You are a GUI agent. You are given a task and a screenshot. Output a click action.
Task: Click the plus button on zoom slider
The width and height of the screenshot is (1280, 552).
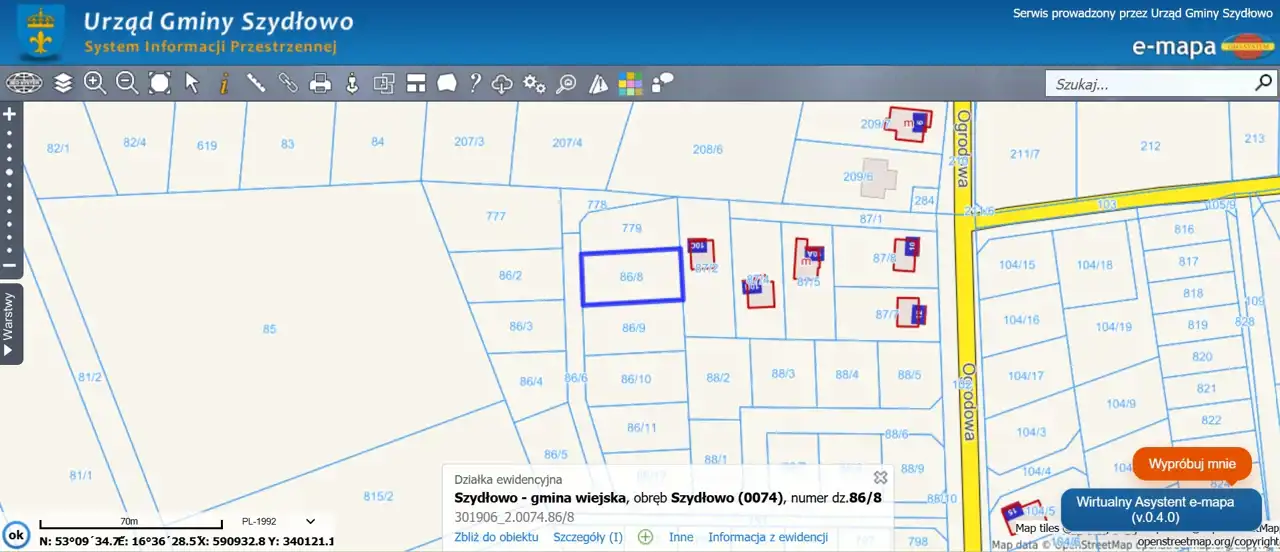tap(10, 114)
